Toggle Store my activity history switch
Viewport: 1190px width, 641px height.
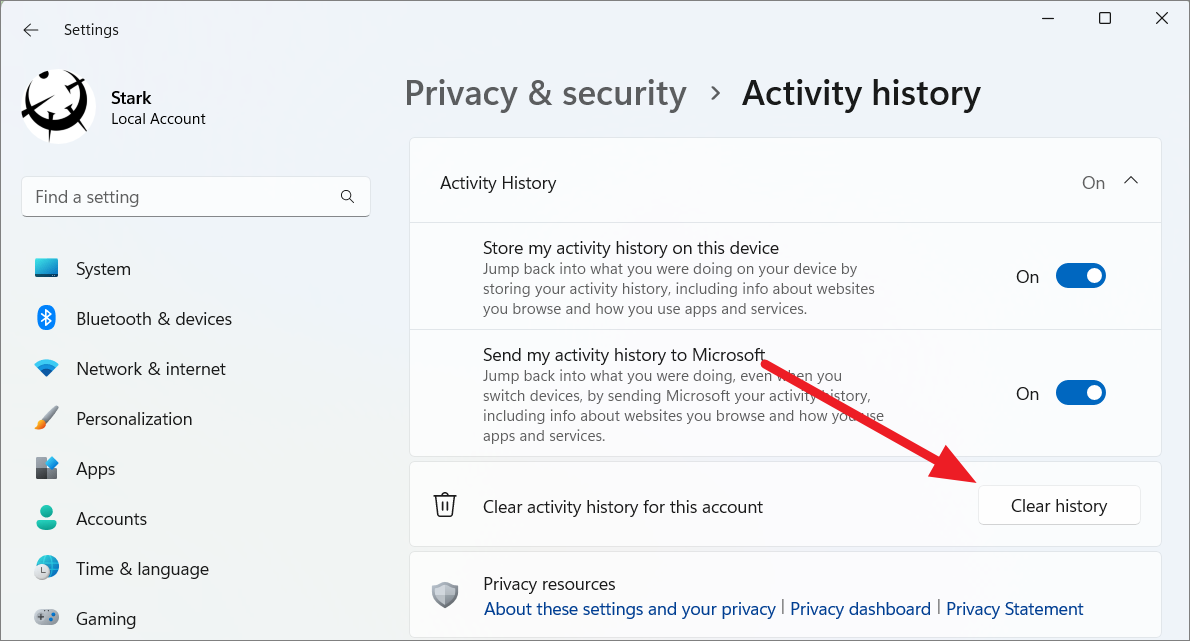(1081, 276)
